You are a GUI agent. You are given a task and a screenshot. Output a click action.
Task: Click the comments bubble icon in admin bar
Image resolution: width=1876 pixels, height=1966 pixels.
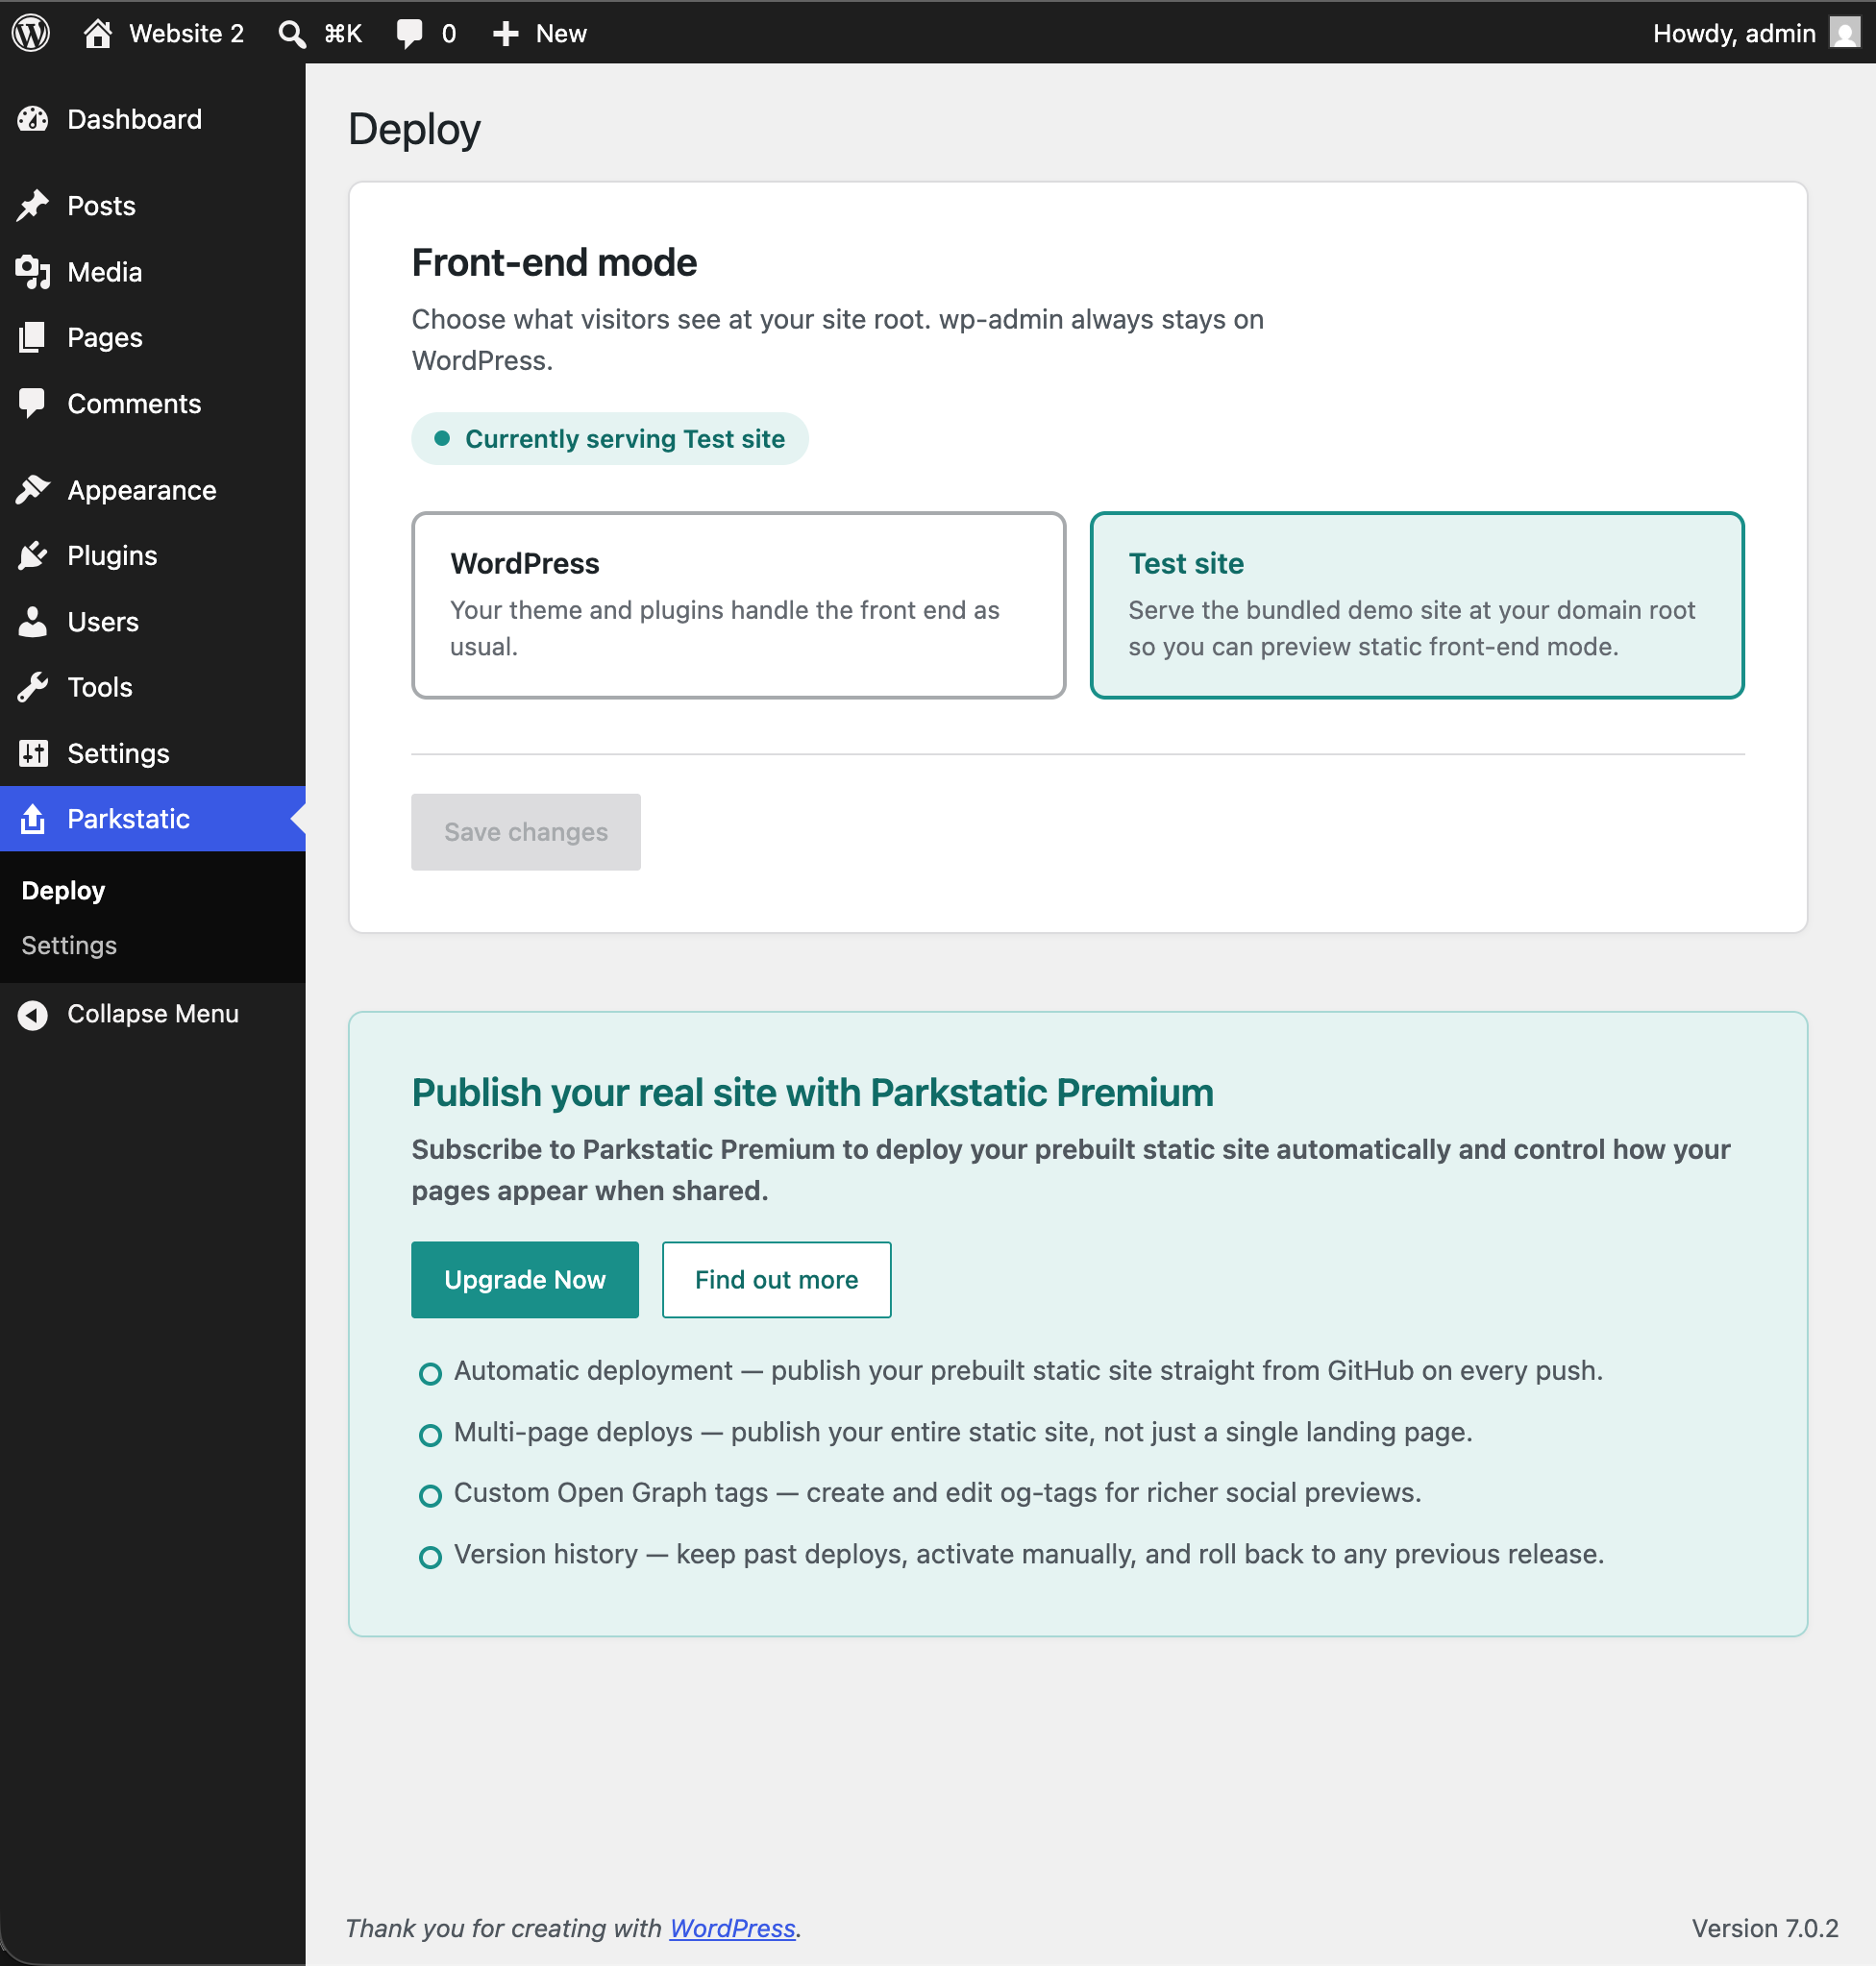(410, 33)
